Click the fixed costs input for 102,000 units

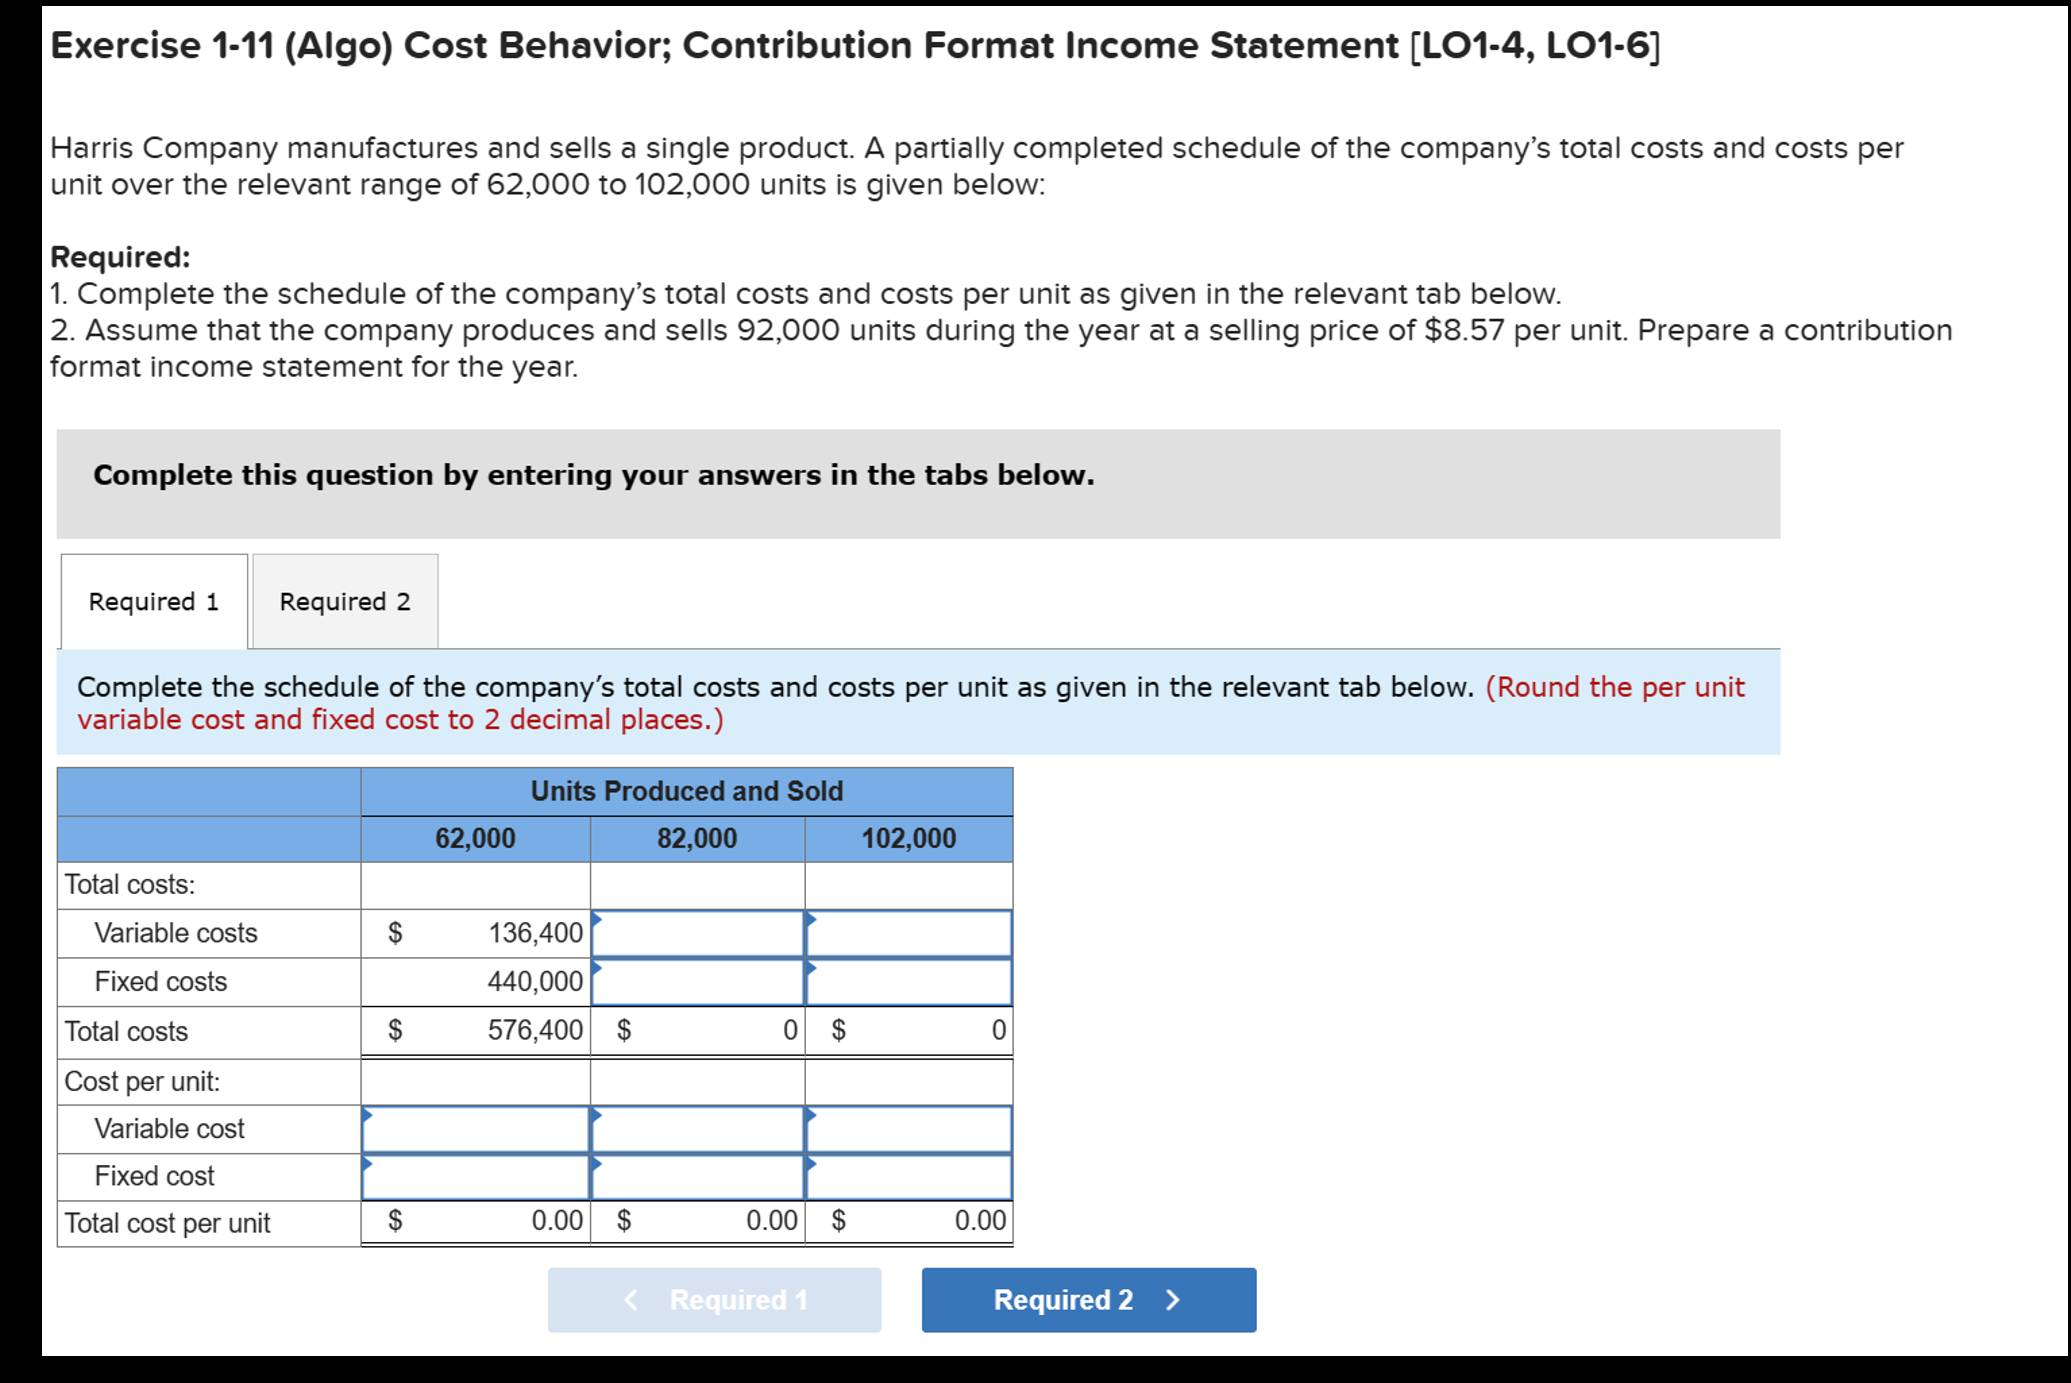908,981
